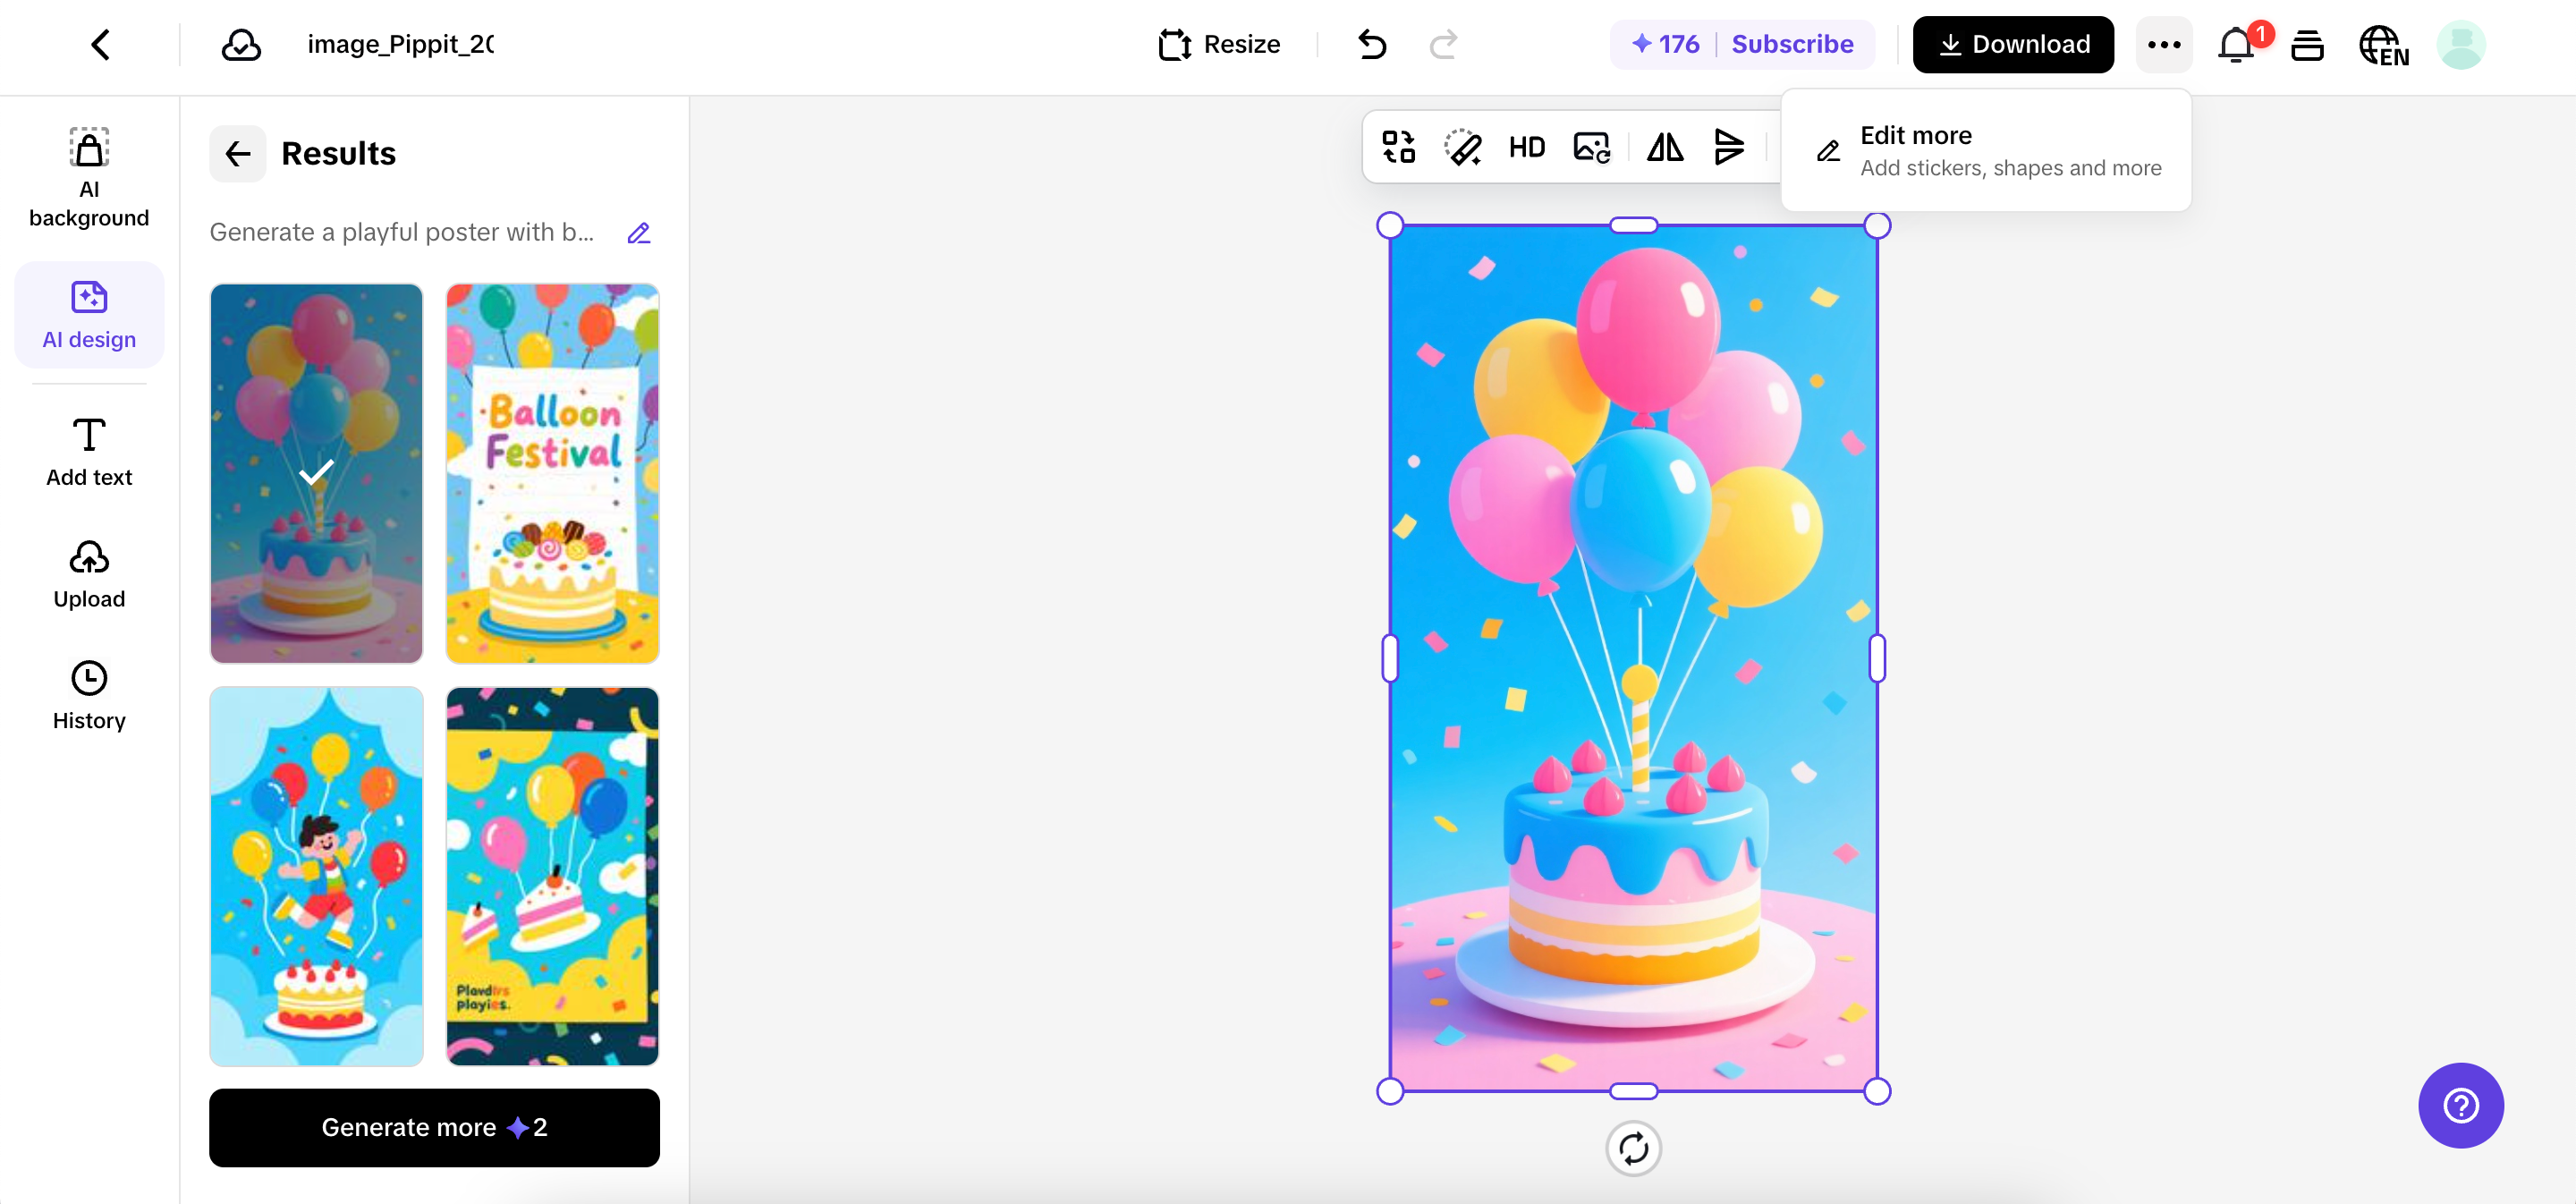
Task: Select the AI eraser wand tool
Action: (x=1462, y=148)
